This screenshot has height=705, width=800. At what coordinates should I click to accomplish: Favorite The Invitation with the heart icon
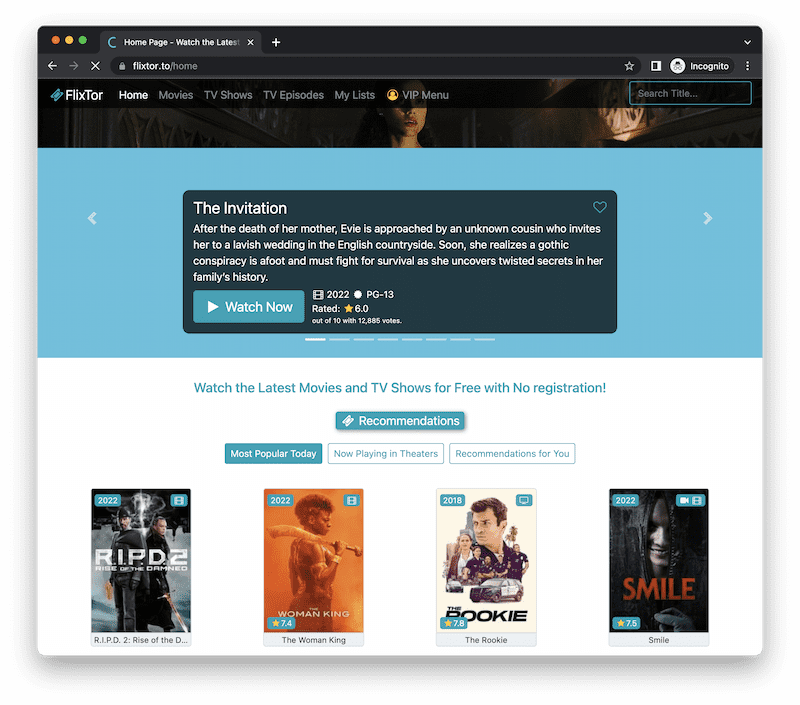click(599, 207)
